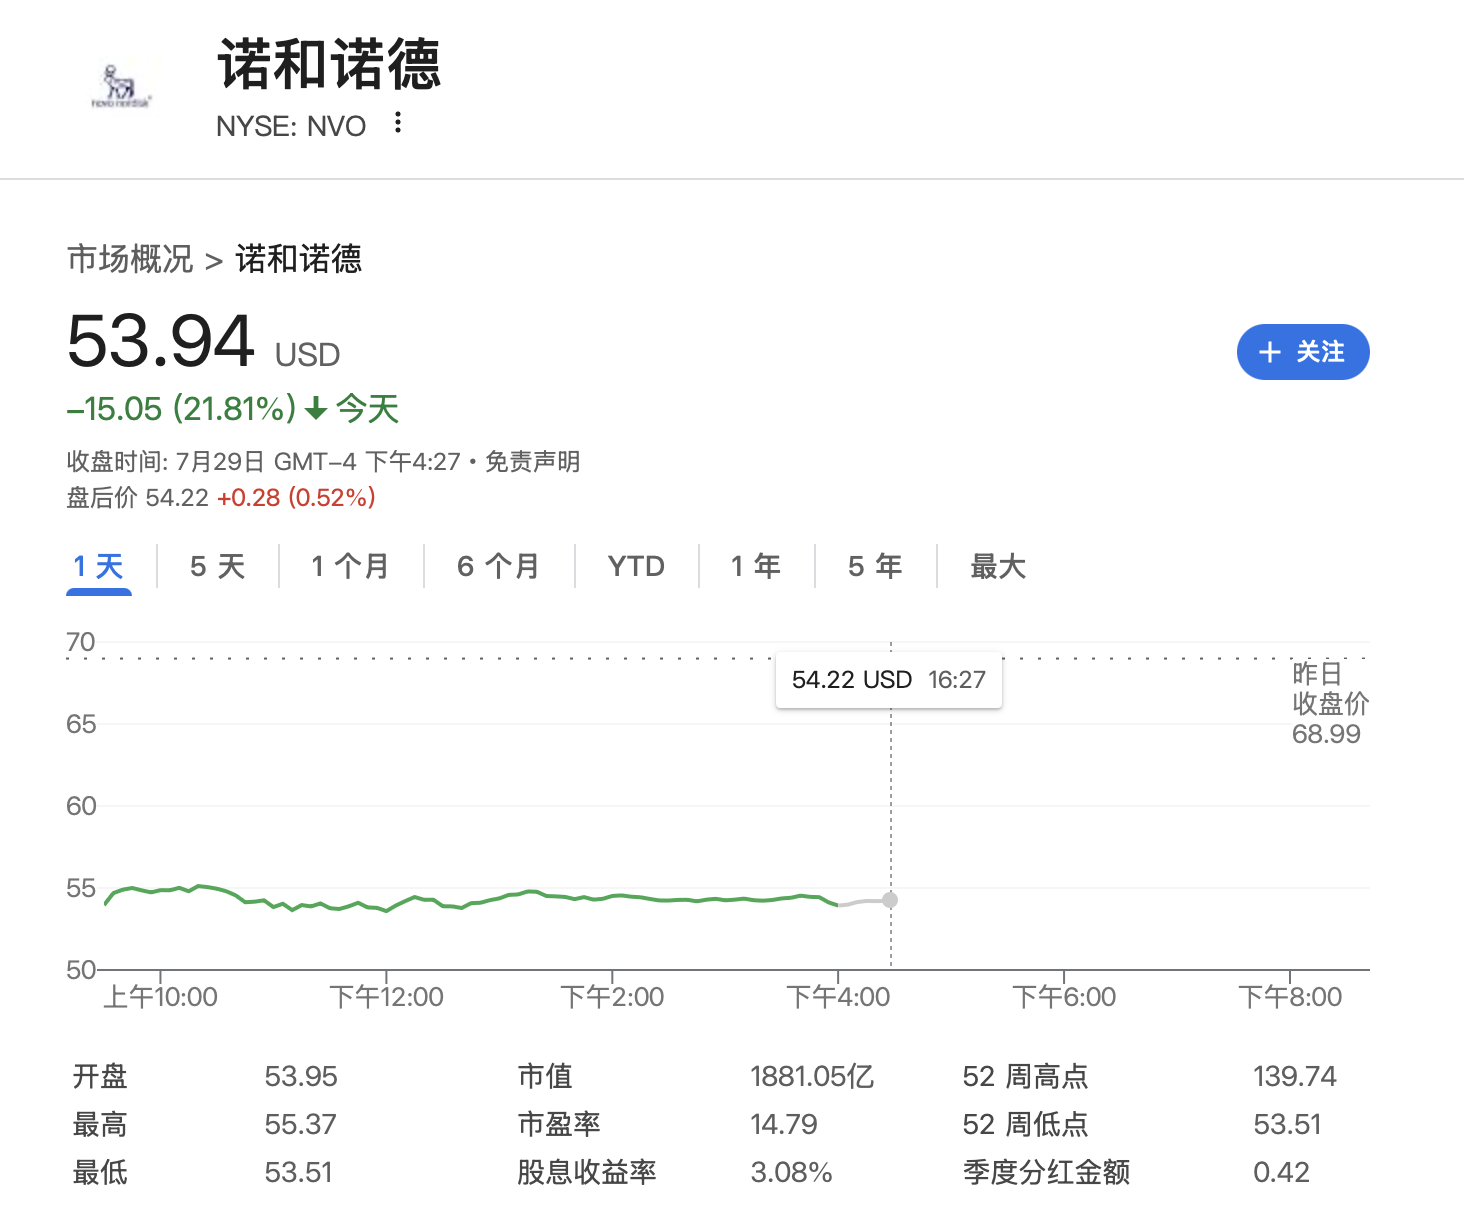Click the 最高 value 55.37
Viewport: 1464px width, 1218px height.
click(300, 1125)
